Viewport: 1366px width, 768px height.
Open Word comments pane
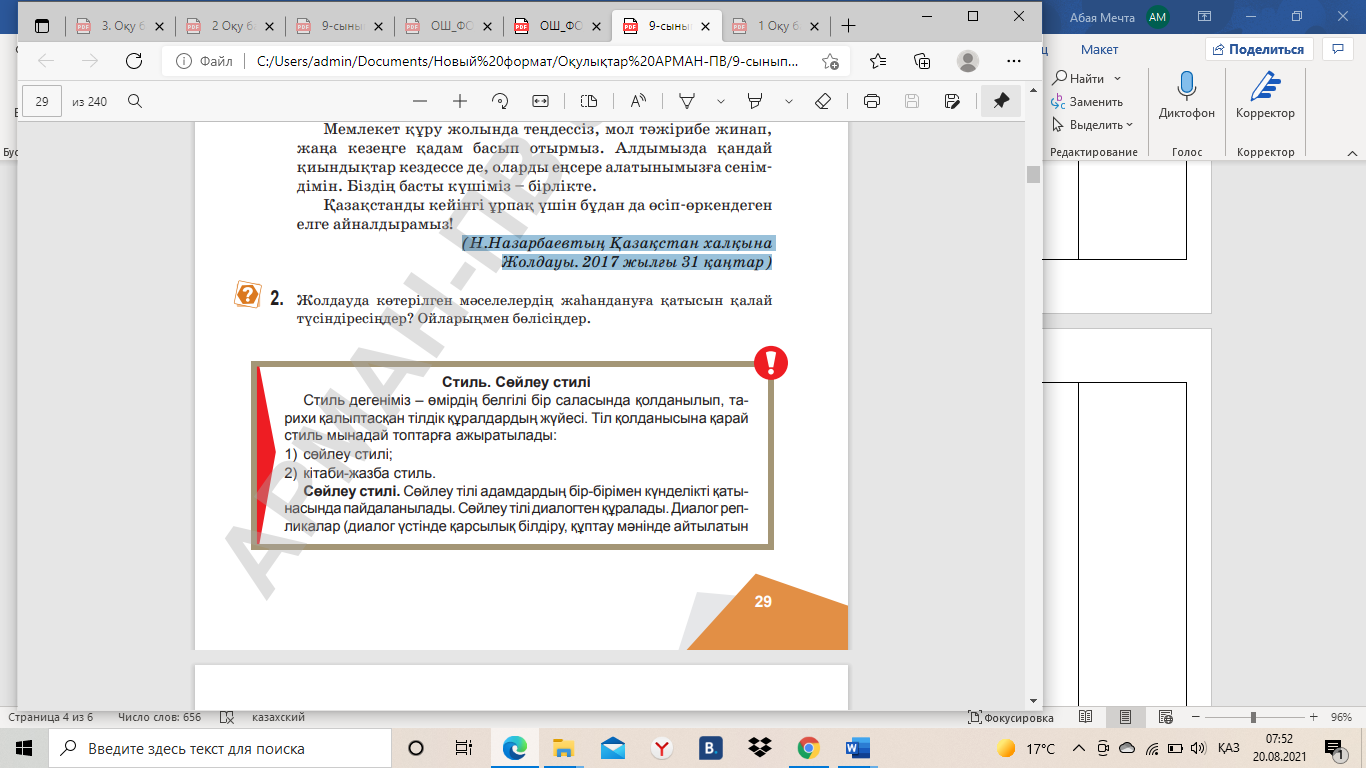pos(1337,49)
